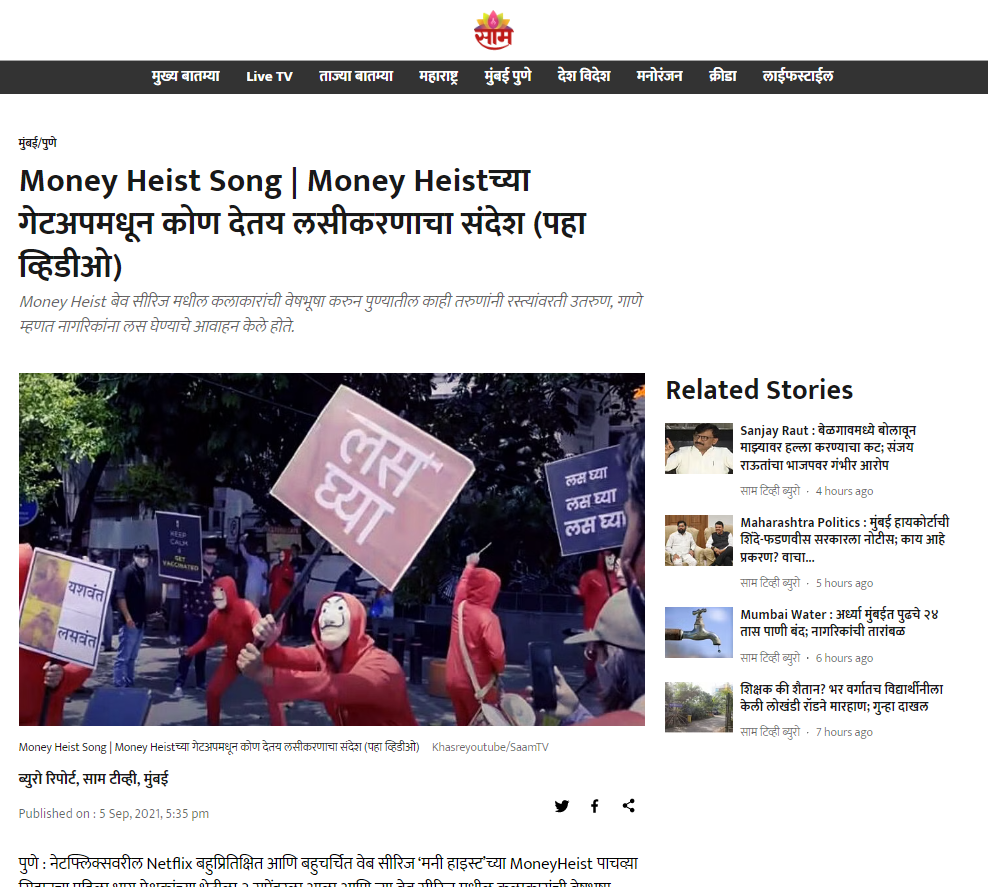The height and width of the screenshot is (887, 988).
Task: Click the Sanjay Raut story thumbnail
Action: [699, 449]
